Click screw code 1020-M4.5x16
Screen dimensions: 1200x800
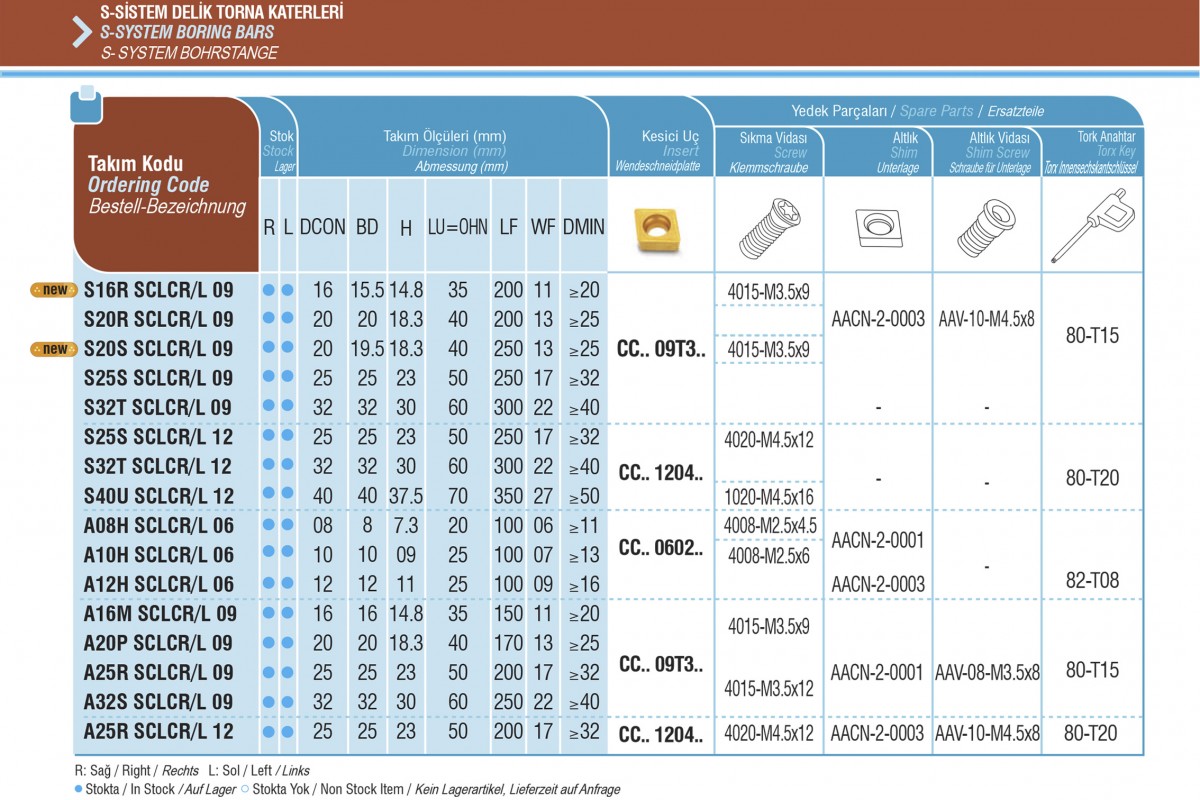[x=770, y=499]
